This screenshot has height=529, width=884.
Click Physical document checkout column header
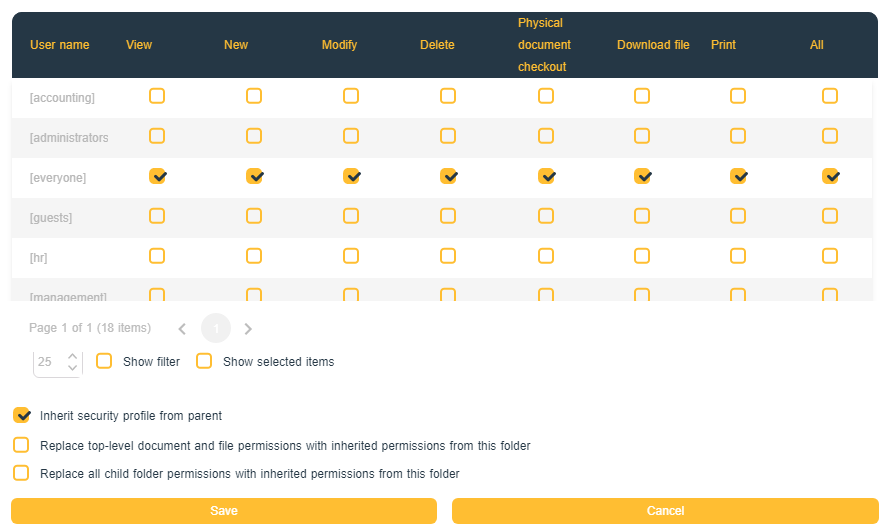(x=544, y=45)
